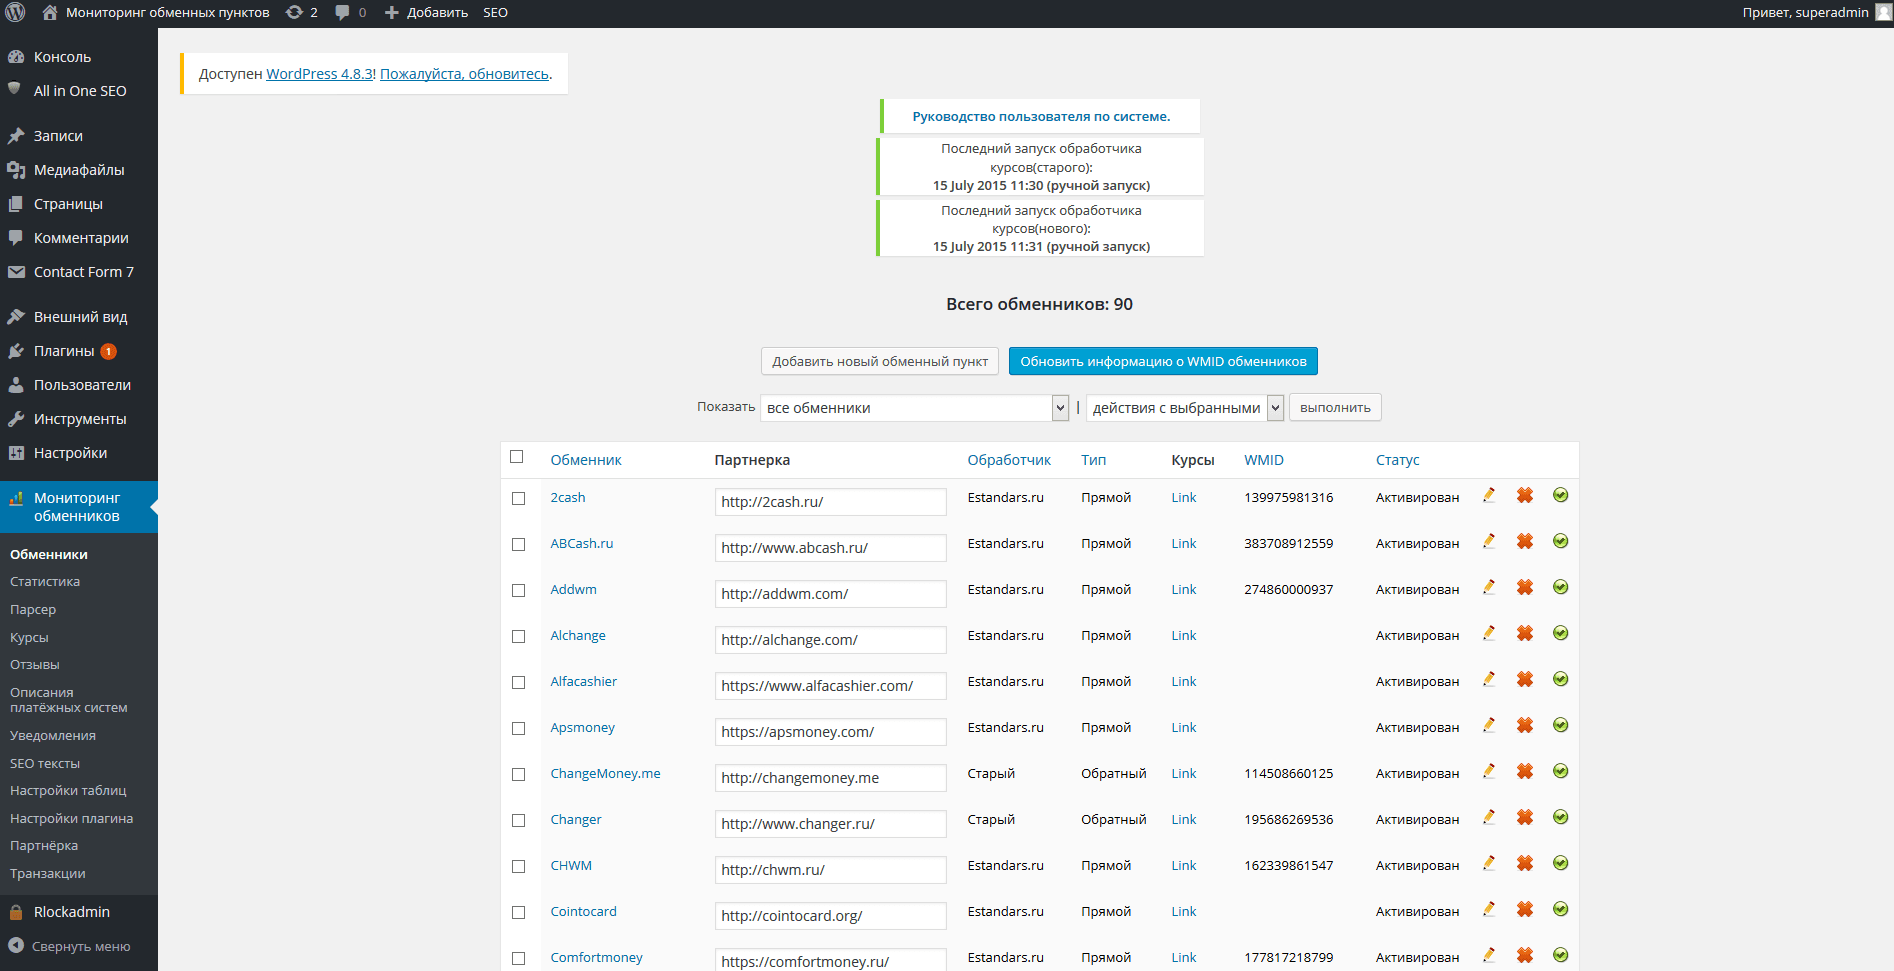The height and width of the screenshot is (971, 1894).
Task: Open the Добавить menu in admin bar
Action: (x=426, y=13)
